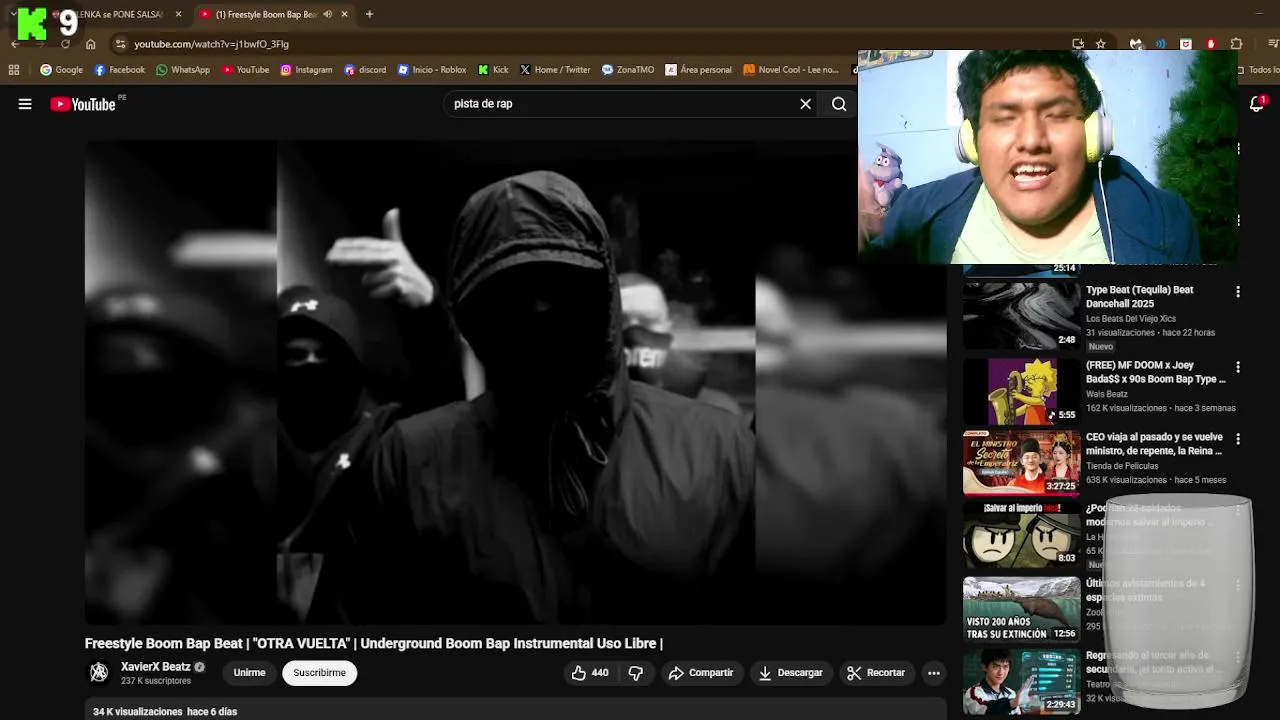Open XavierX Beatz channel name link

click(x=155, y=667)
